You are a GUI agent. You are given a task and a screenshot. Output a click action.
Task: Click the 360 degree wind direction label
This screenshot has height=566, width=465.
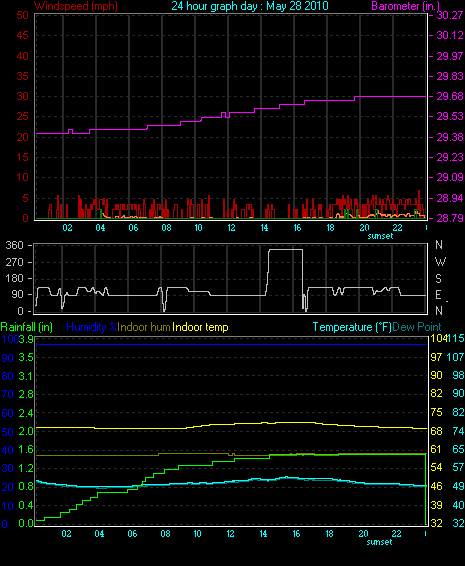[14, 245]
